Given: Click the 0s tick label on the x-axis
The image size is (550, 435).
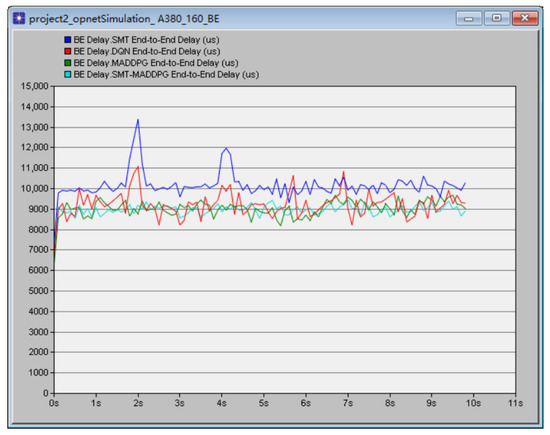Looking at the screenshot, I should pyautogui.click(x=54, y=403).
